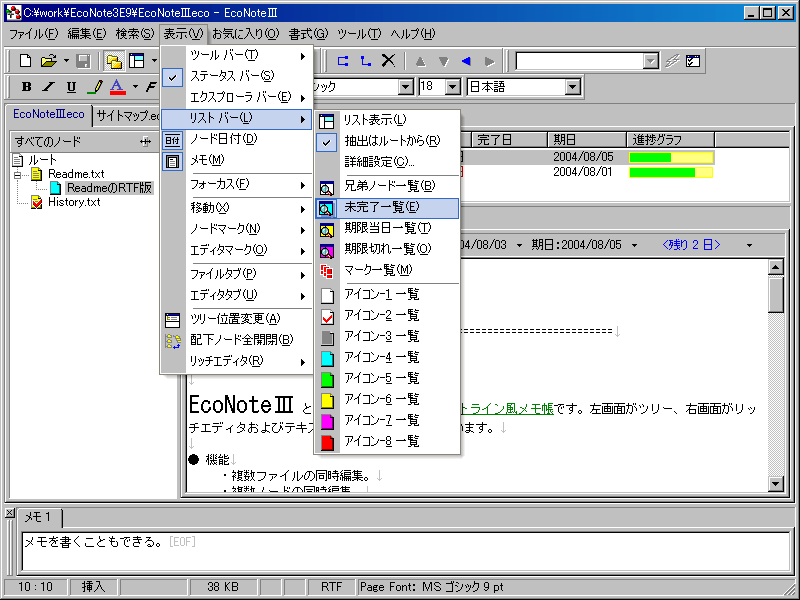Open the 編集 menu
This screenshot has height=600, width=800.
87,34
